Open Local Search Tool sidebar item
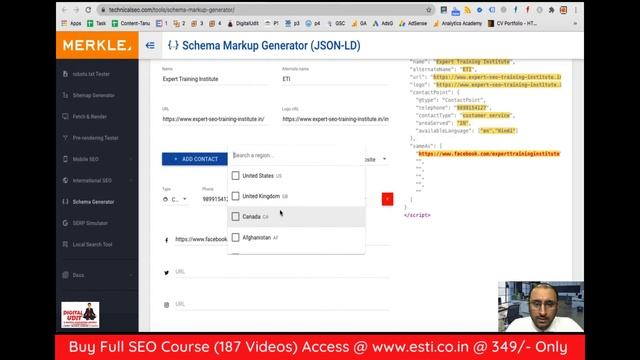The width and height of the screenshot is (640, 360). tap(92, 244)
